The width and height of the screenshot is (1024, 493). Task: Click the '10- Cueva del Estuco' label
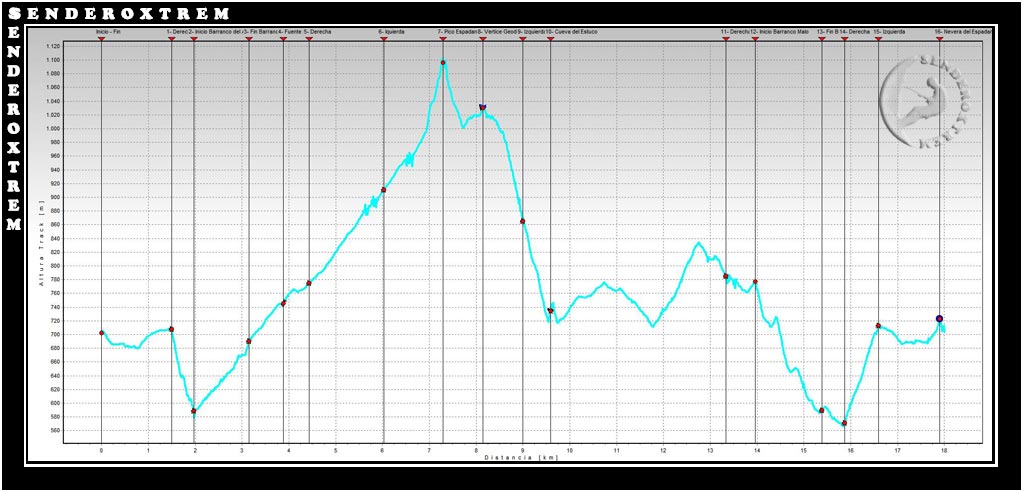[571, 31]
